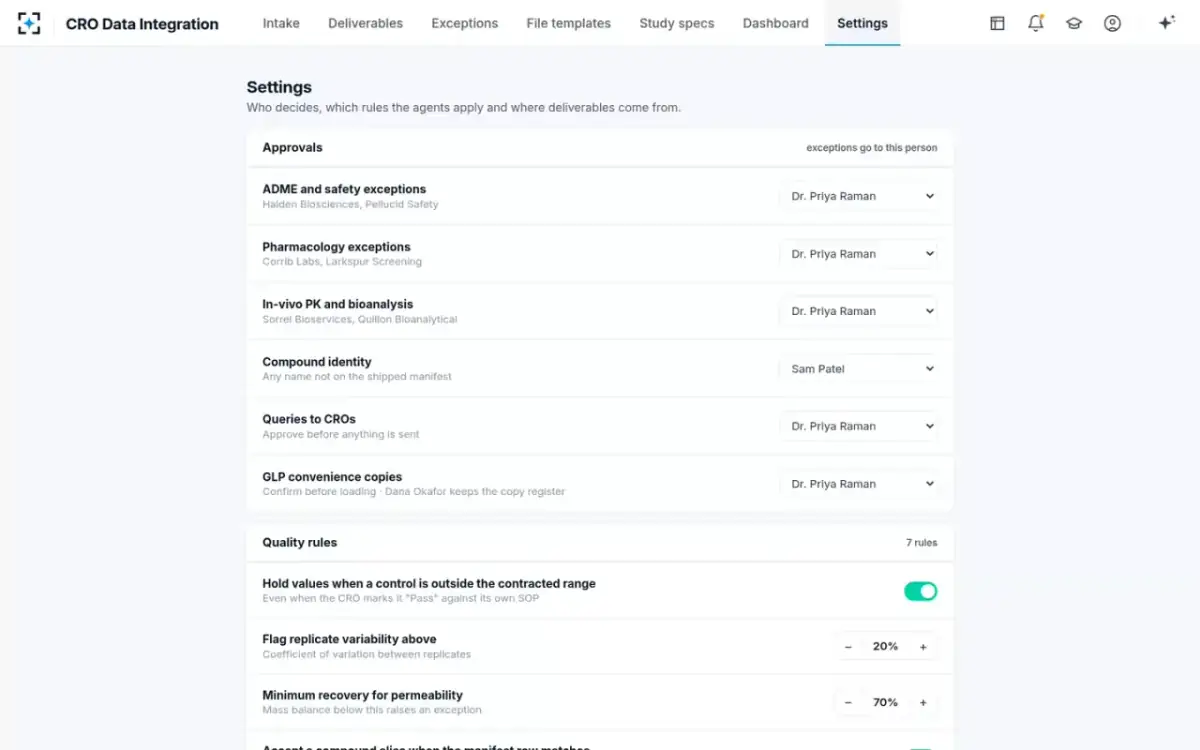The height and width of the screenshot is (750, 1200).
Task: Open approver dropdown for GLP convenience copies
Action: click(x=859, y=484)
